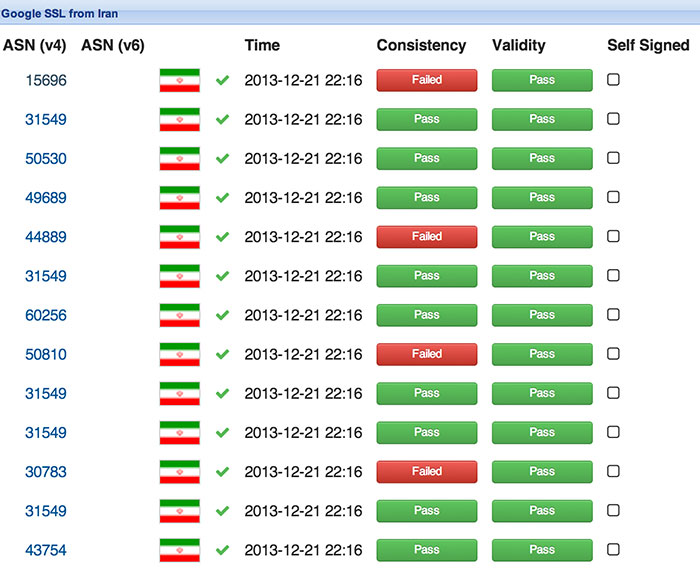Click the green checkmark in the 60256 row
The height and width of the screenshot is (575, 700).
click(x=222, y=315)
